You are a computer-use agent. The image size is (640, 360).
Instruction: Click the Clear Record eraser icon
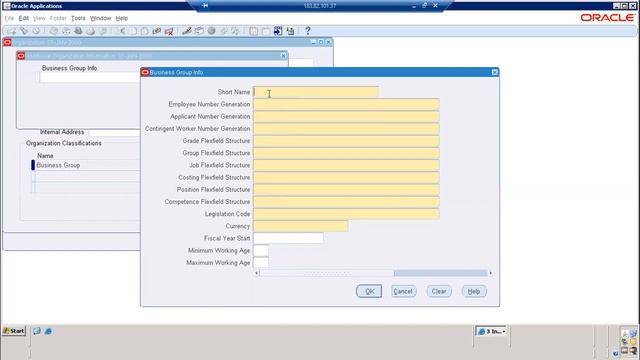(x=156, y=31)
